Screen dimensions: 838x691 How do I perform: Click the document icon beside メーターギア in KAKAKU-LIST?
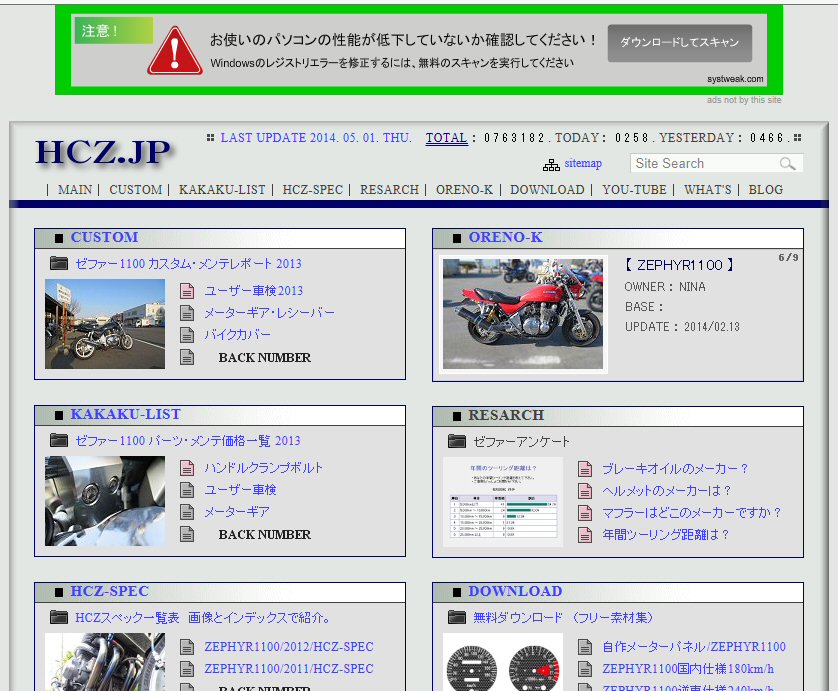[187, 512]
